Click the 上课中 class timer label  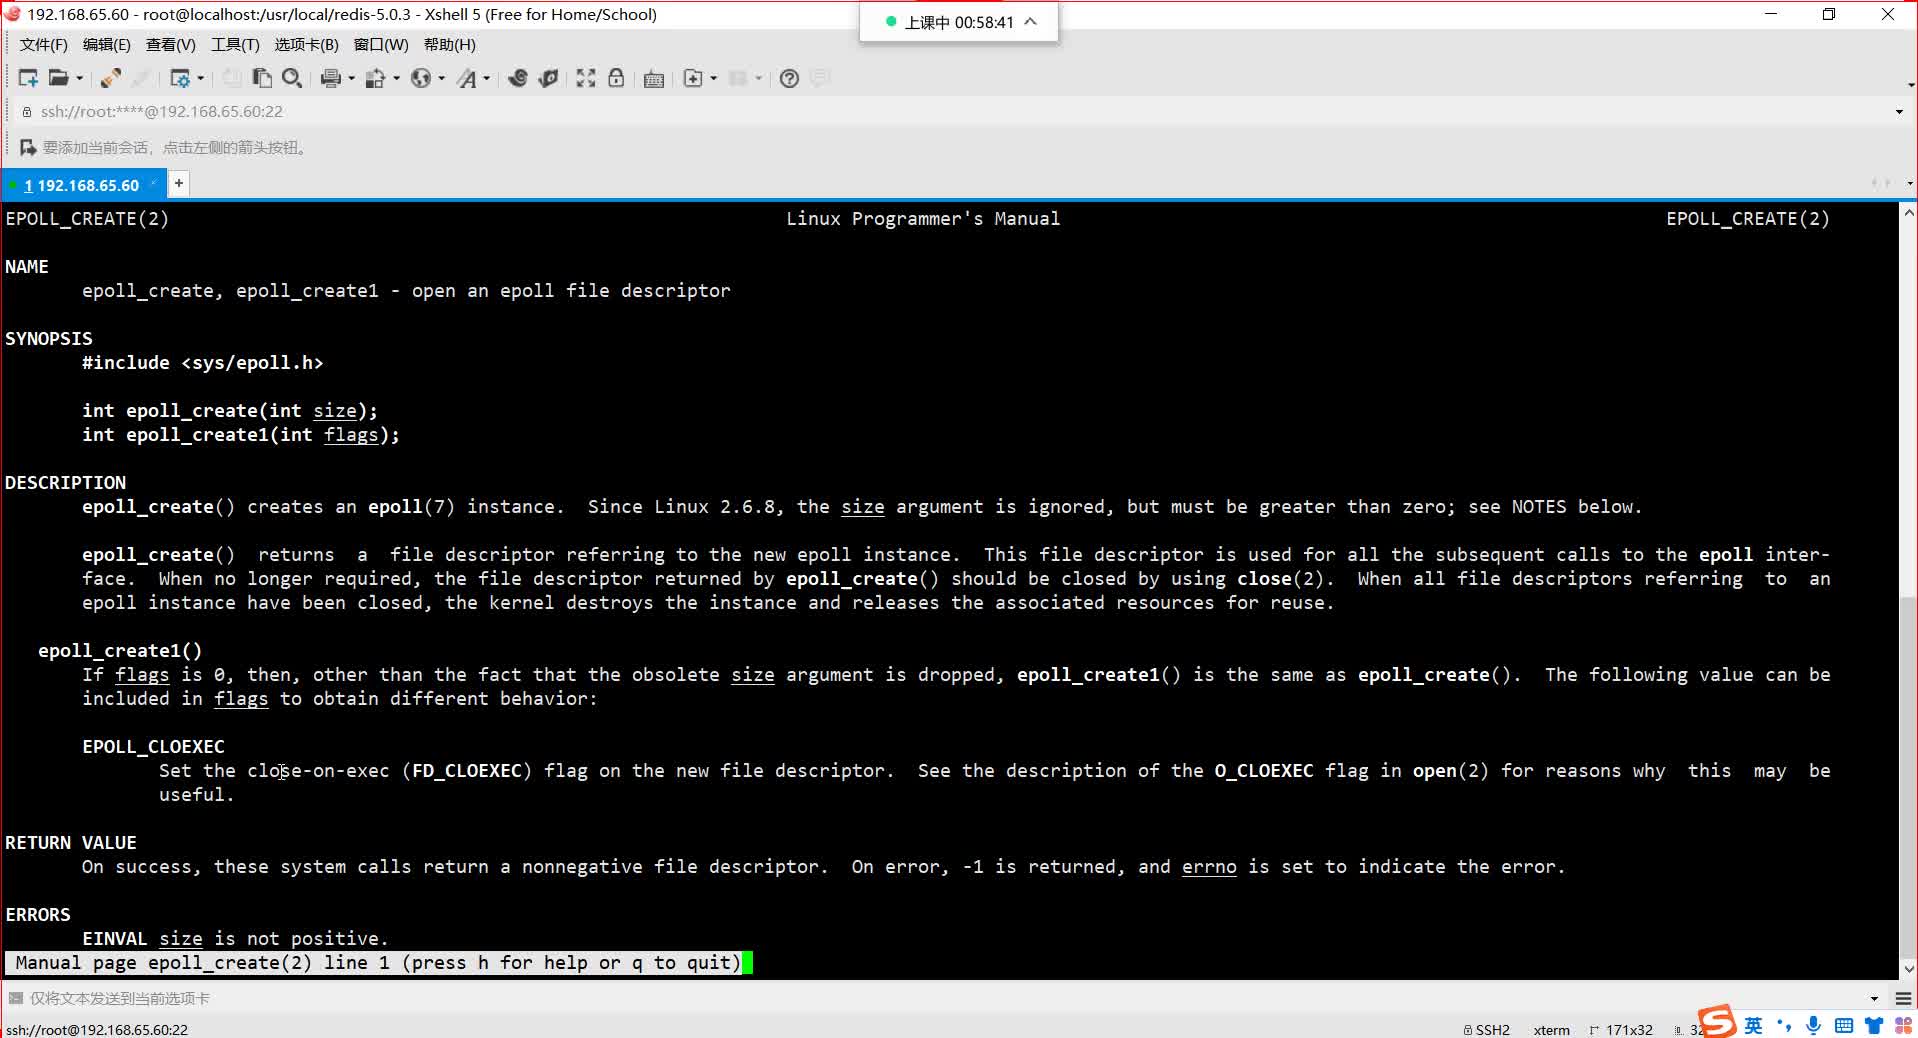point(959,22)
